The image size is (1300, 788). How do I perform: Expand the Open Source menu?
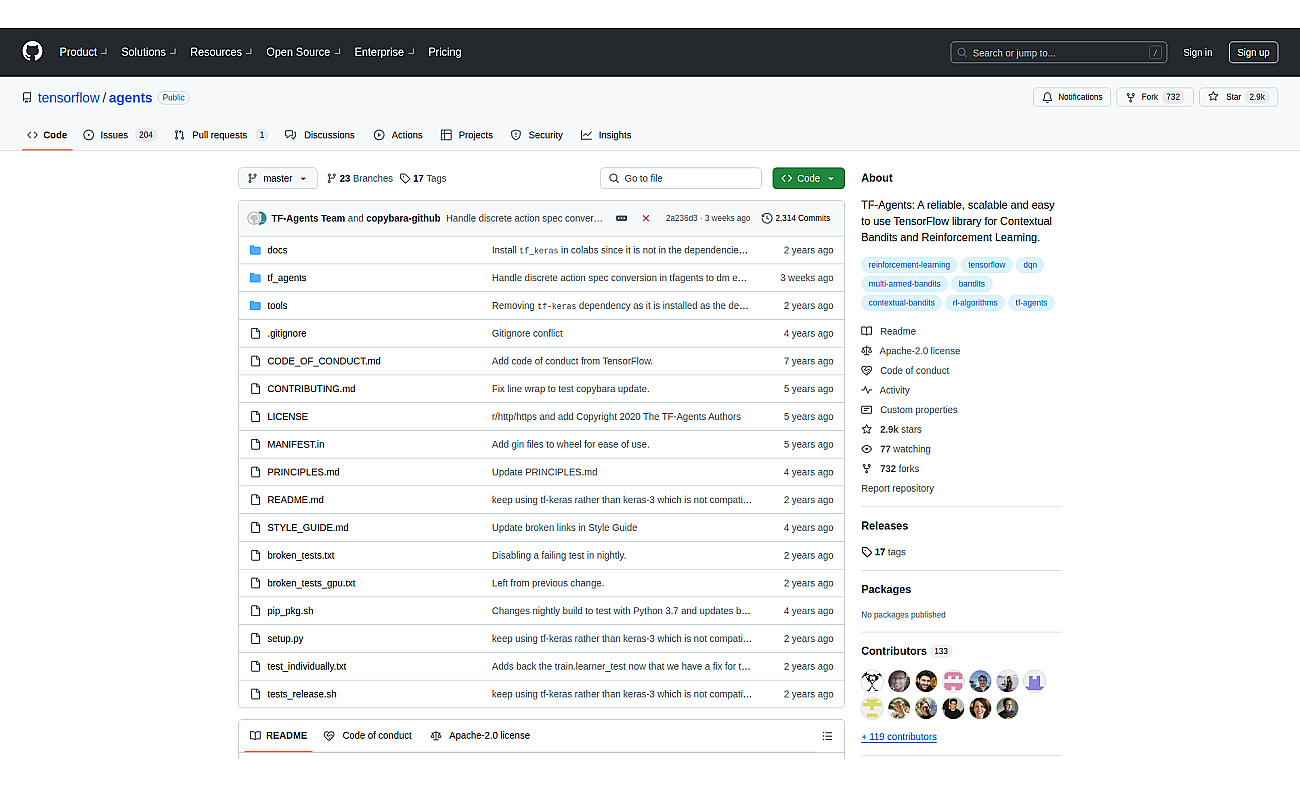303,52
